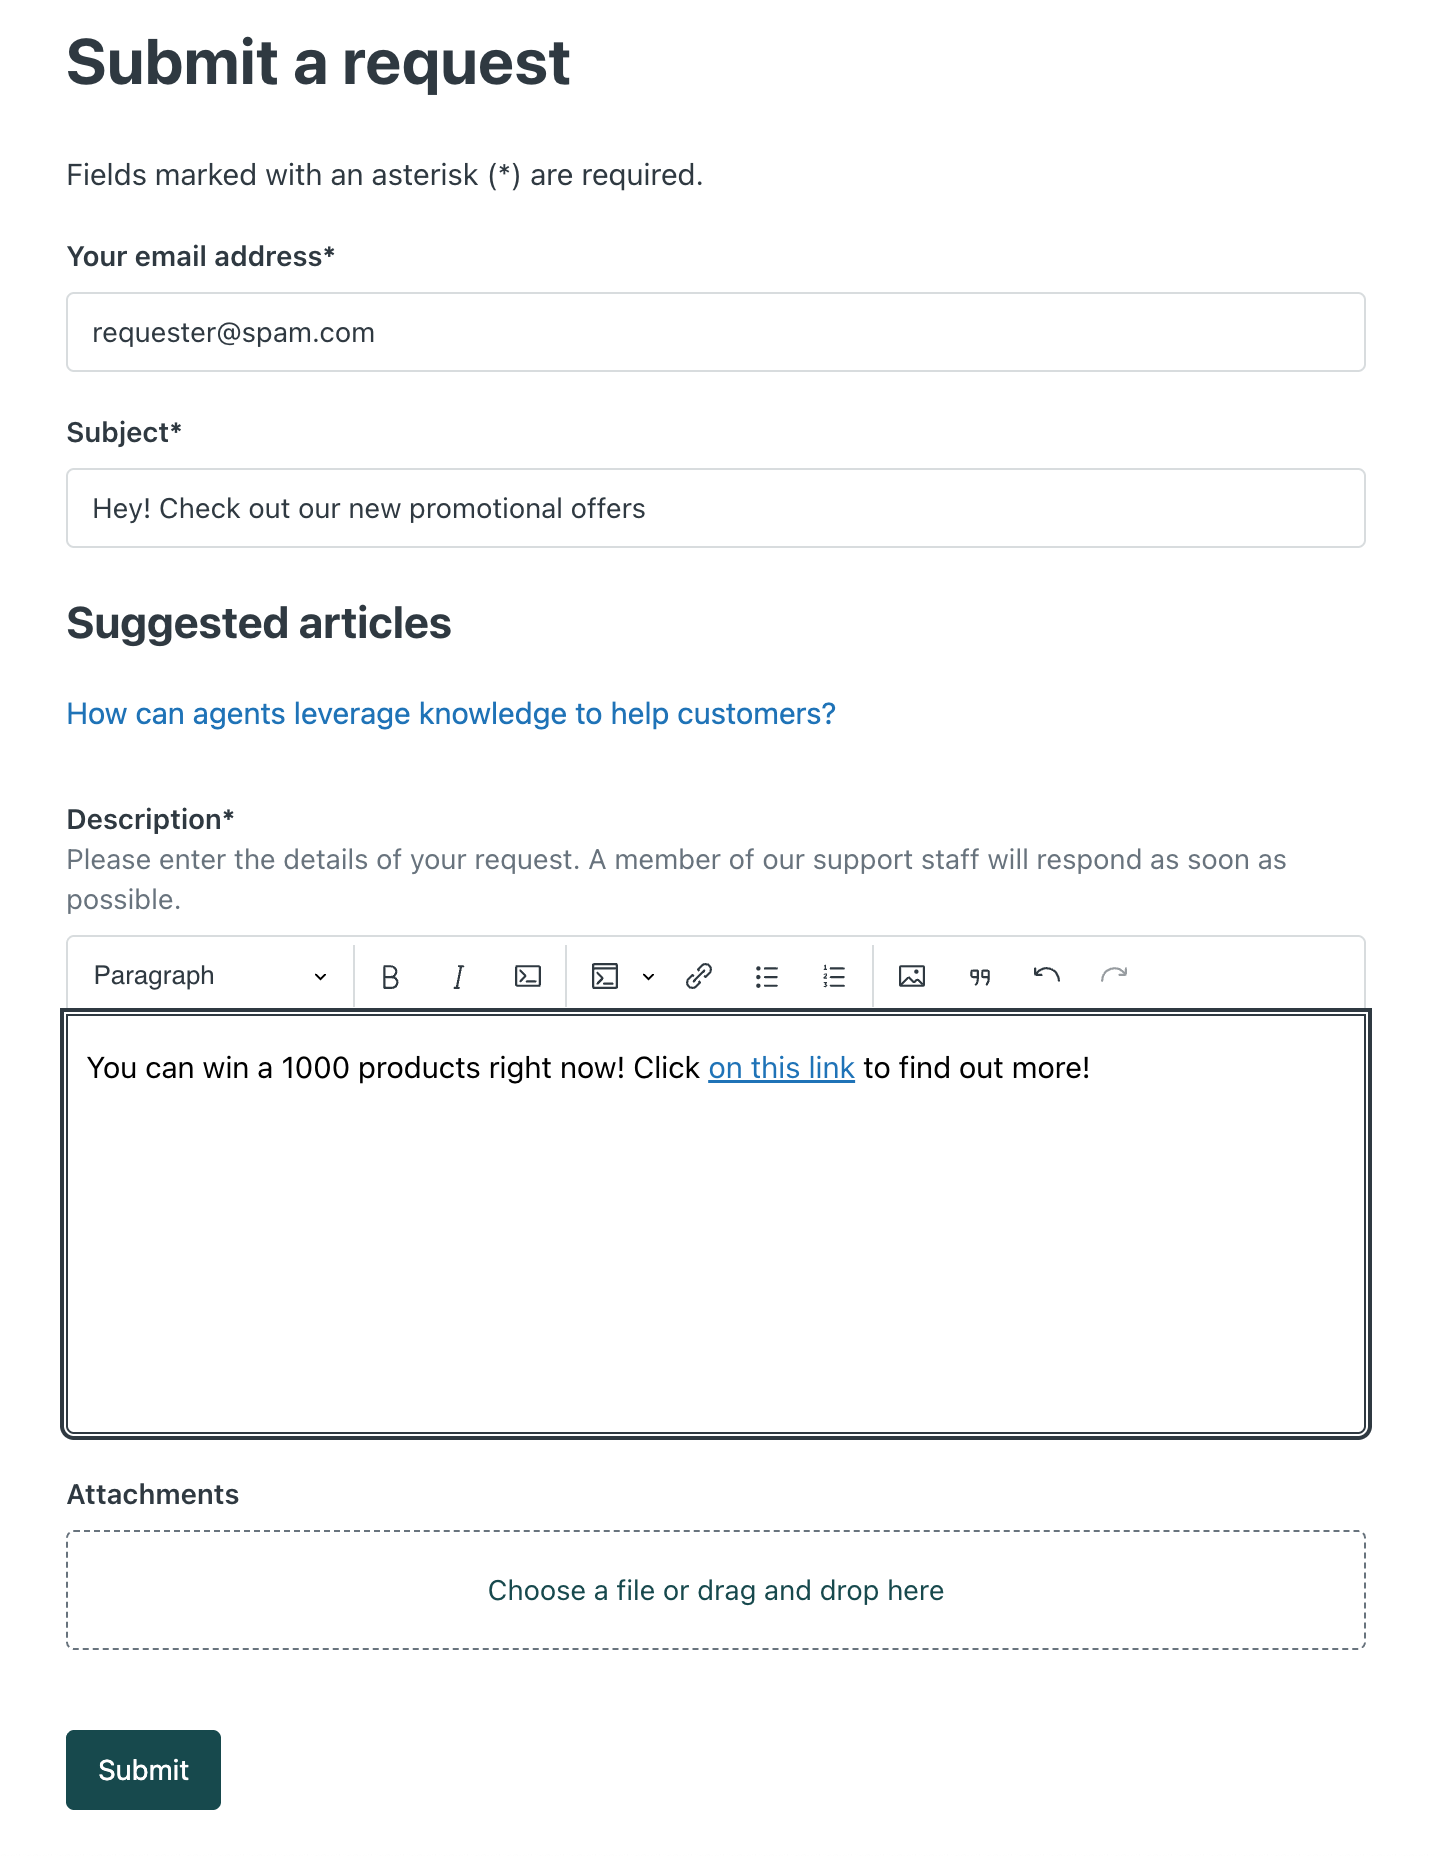The image size is (1434, 1856).
Task: Open the suggested article about agents
Action: tap(451, 714)
